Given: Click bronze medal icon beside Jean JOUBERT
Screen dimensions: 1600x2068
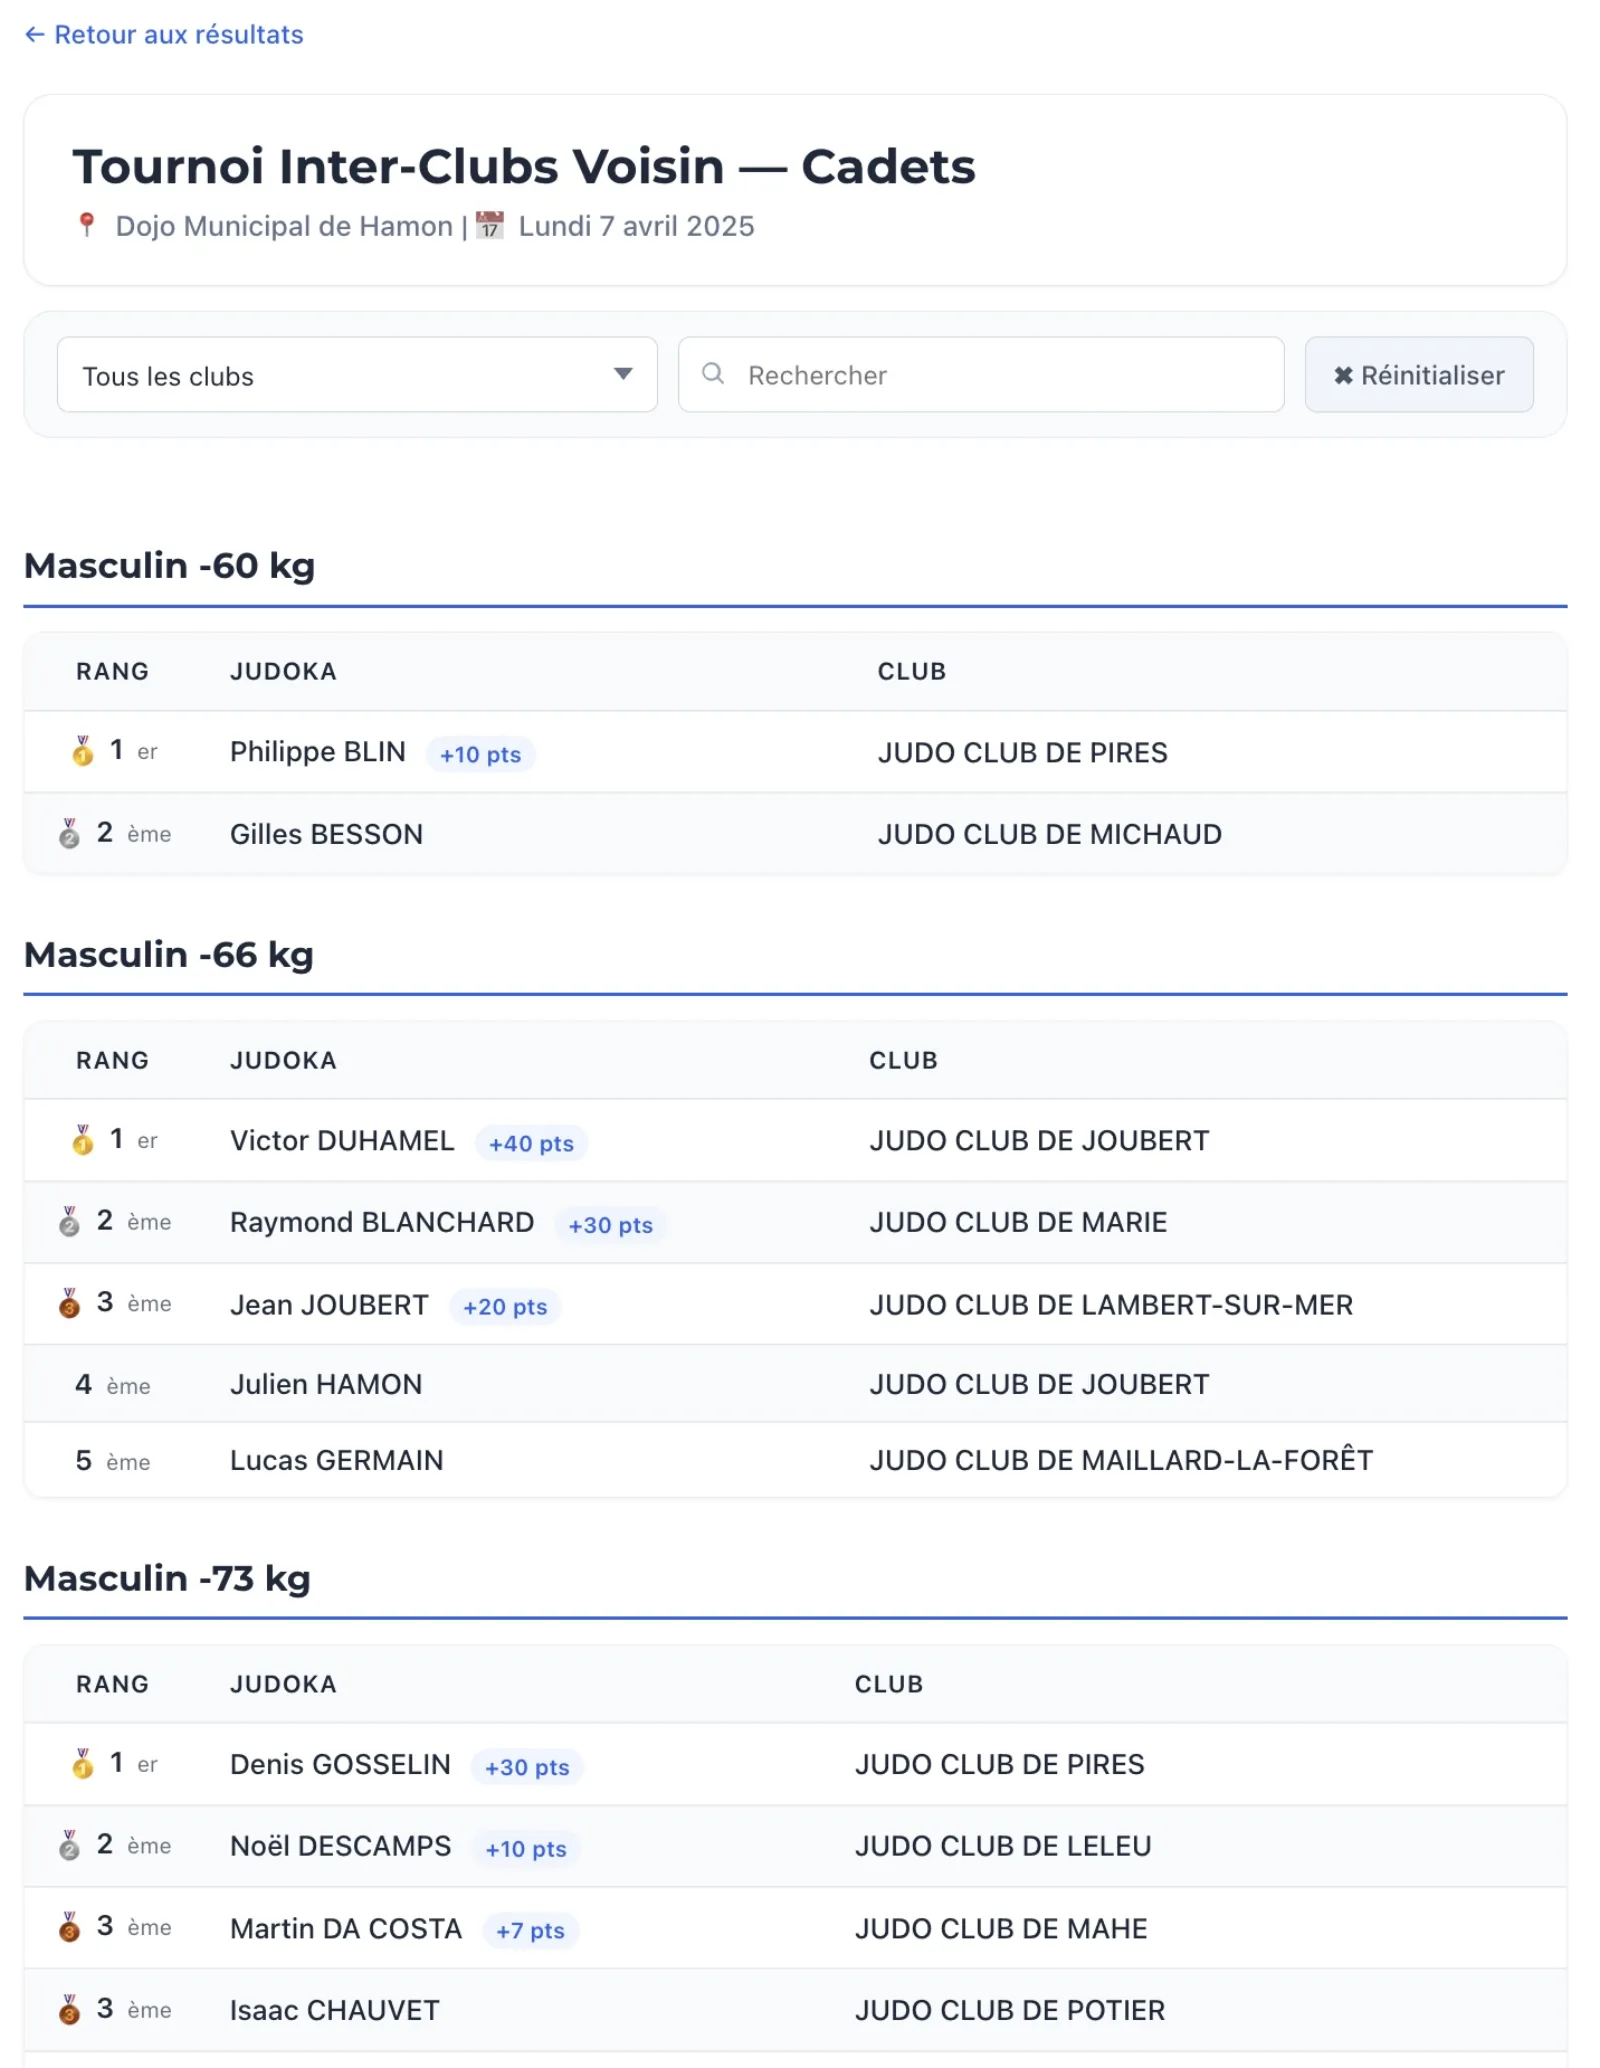Looking at the screenshot, I should pyautogui.click(x=69, y=1303).
